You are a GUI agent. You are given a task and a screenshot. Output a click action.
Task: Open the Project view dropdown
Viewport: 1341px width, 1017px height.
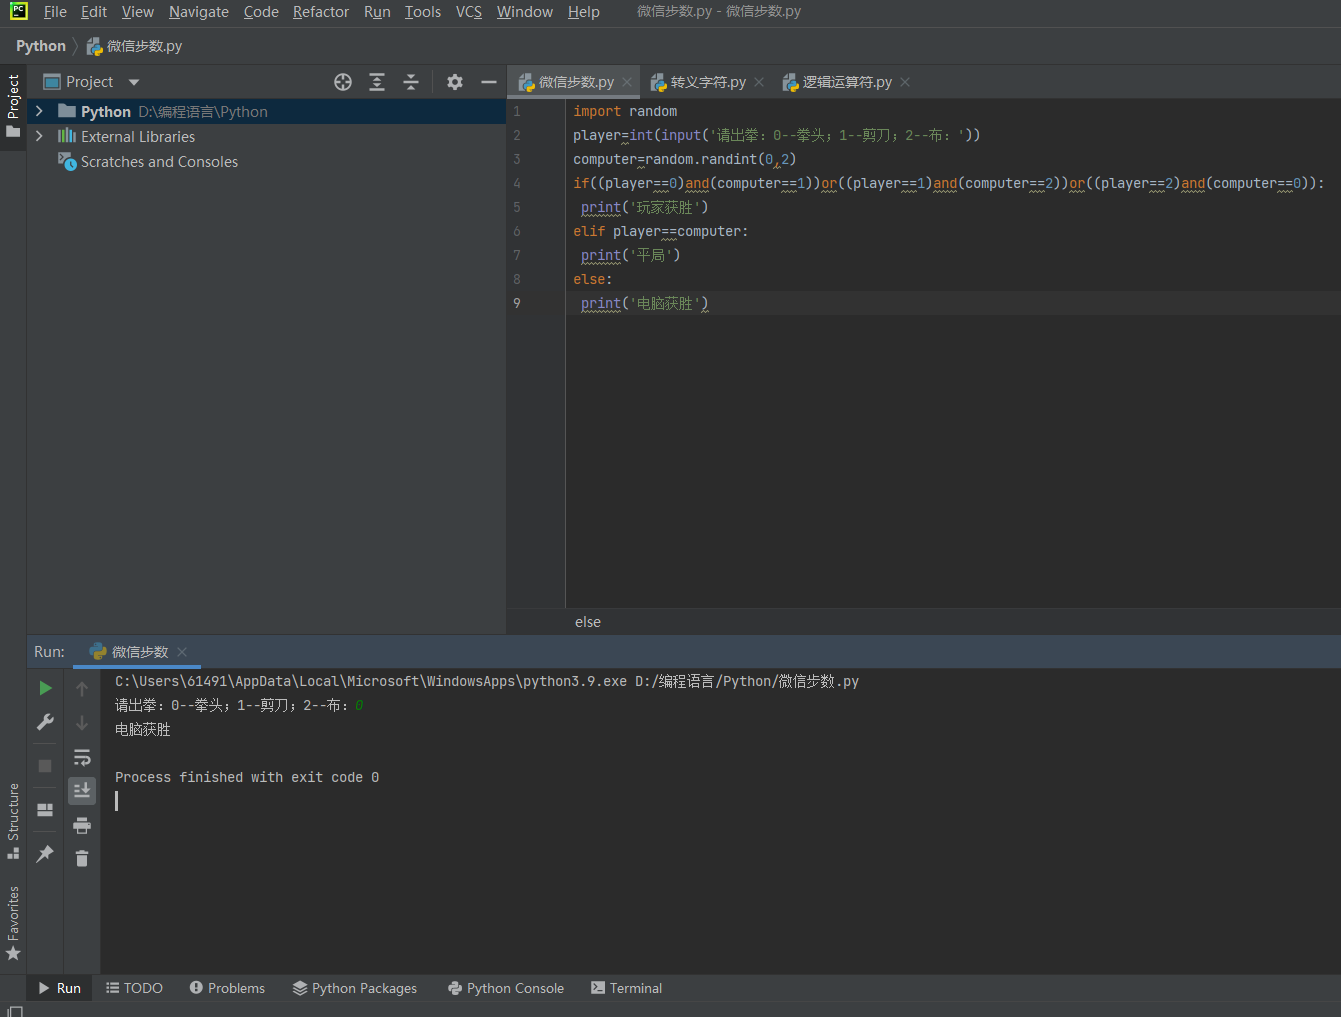click(134, 82)
